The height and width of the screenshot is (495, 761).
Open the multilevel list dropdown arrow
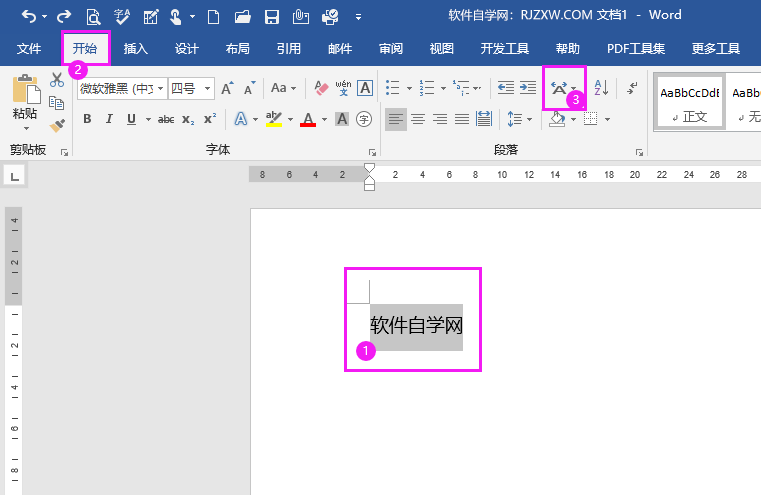[477, 88]
